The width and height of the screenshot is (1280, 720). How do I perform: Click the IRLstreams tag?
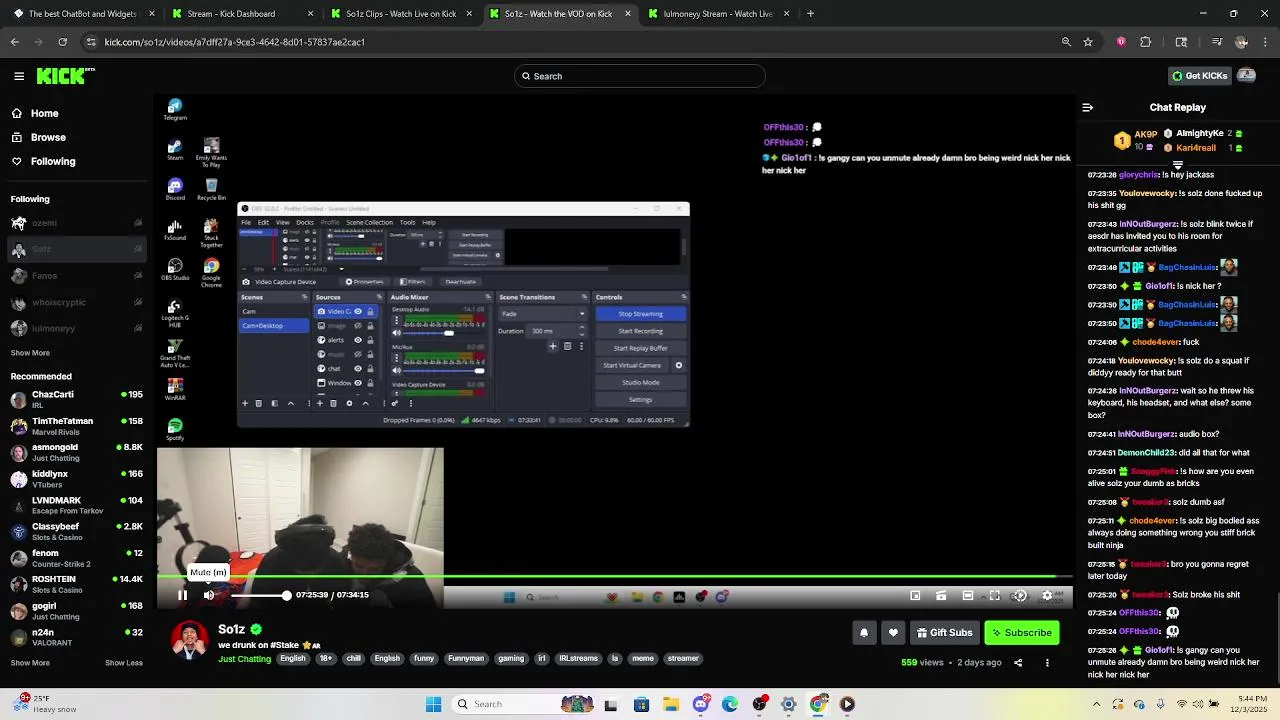tap(578, 659)
